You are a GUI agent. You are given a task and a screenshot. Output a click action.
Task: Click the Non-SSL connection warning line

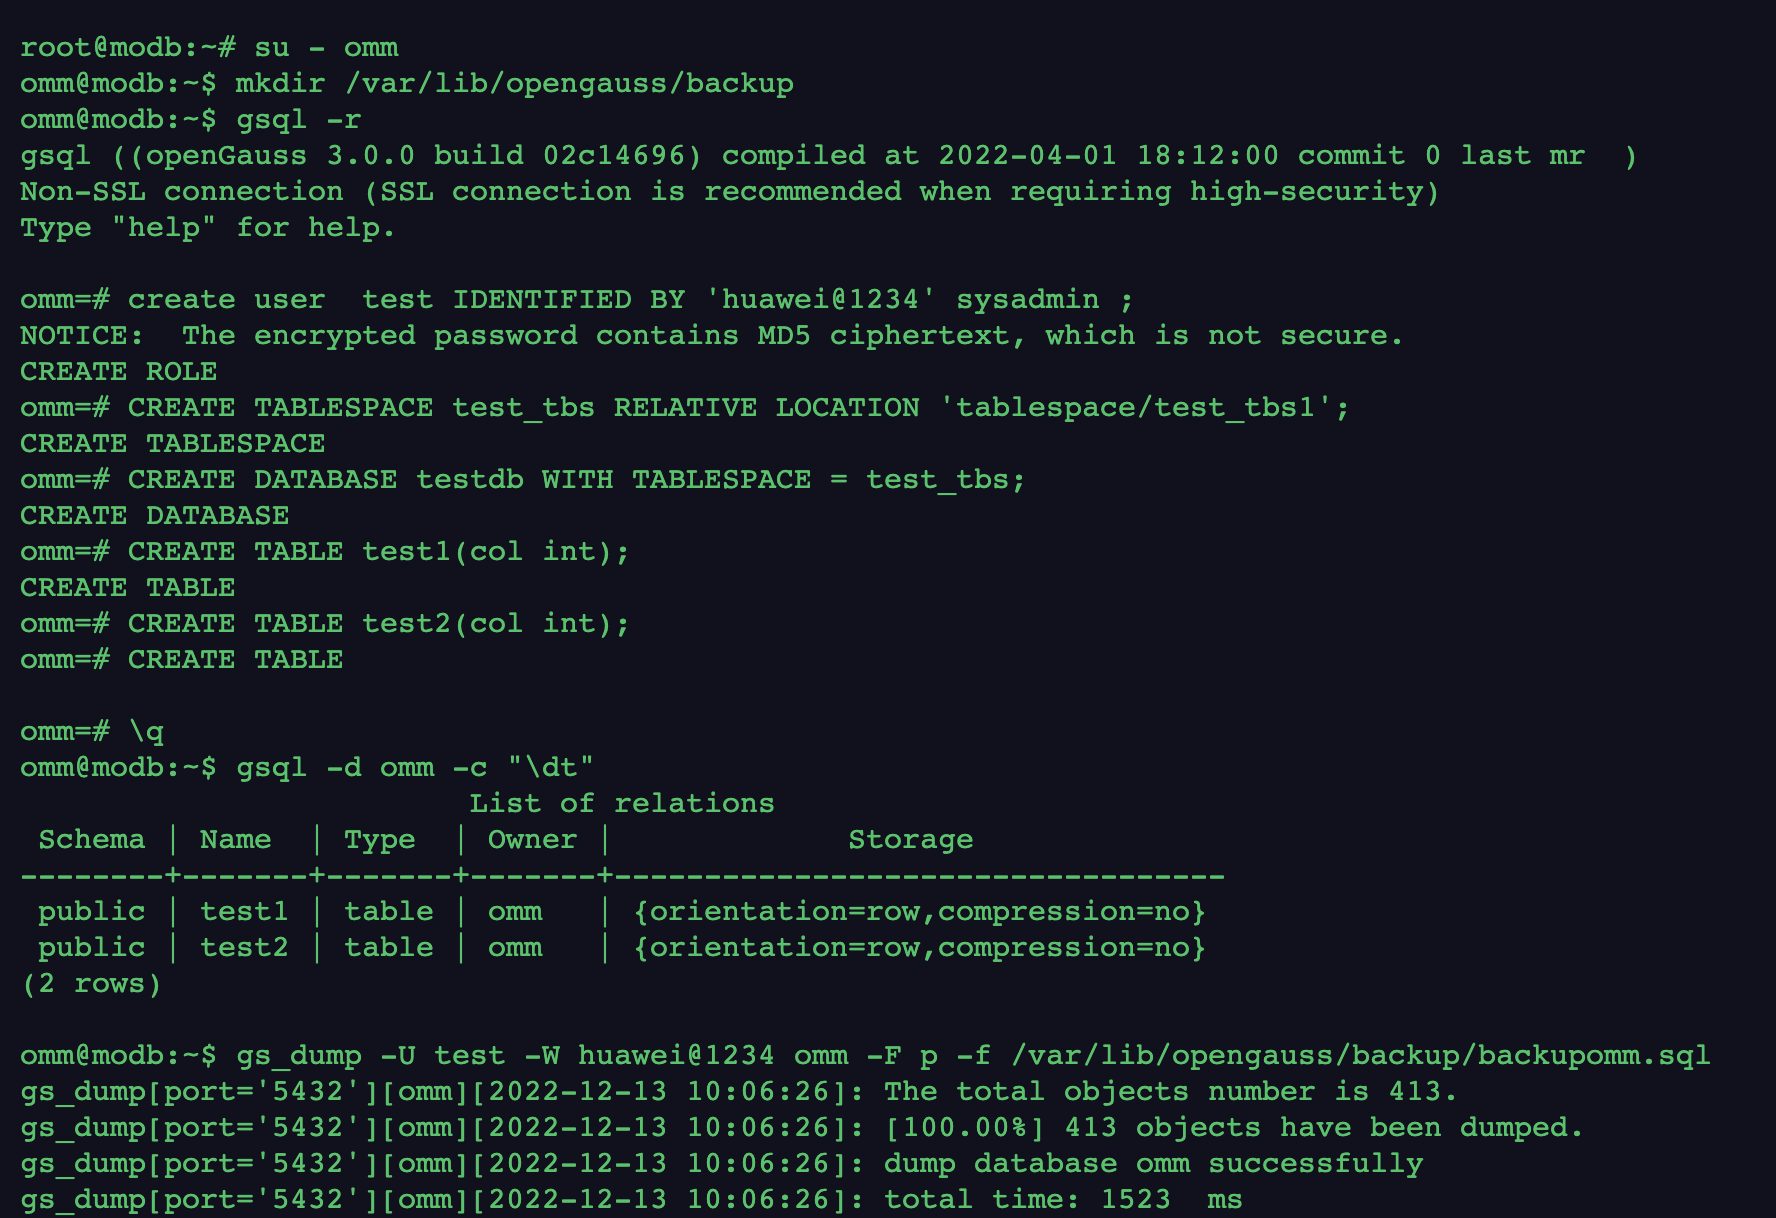pos(728,191)
